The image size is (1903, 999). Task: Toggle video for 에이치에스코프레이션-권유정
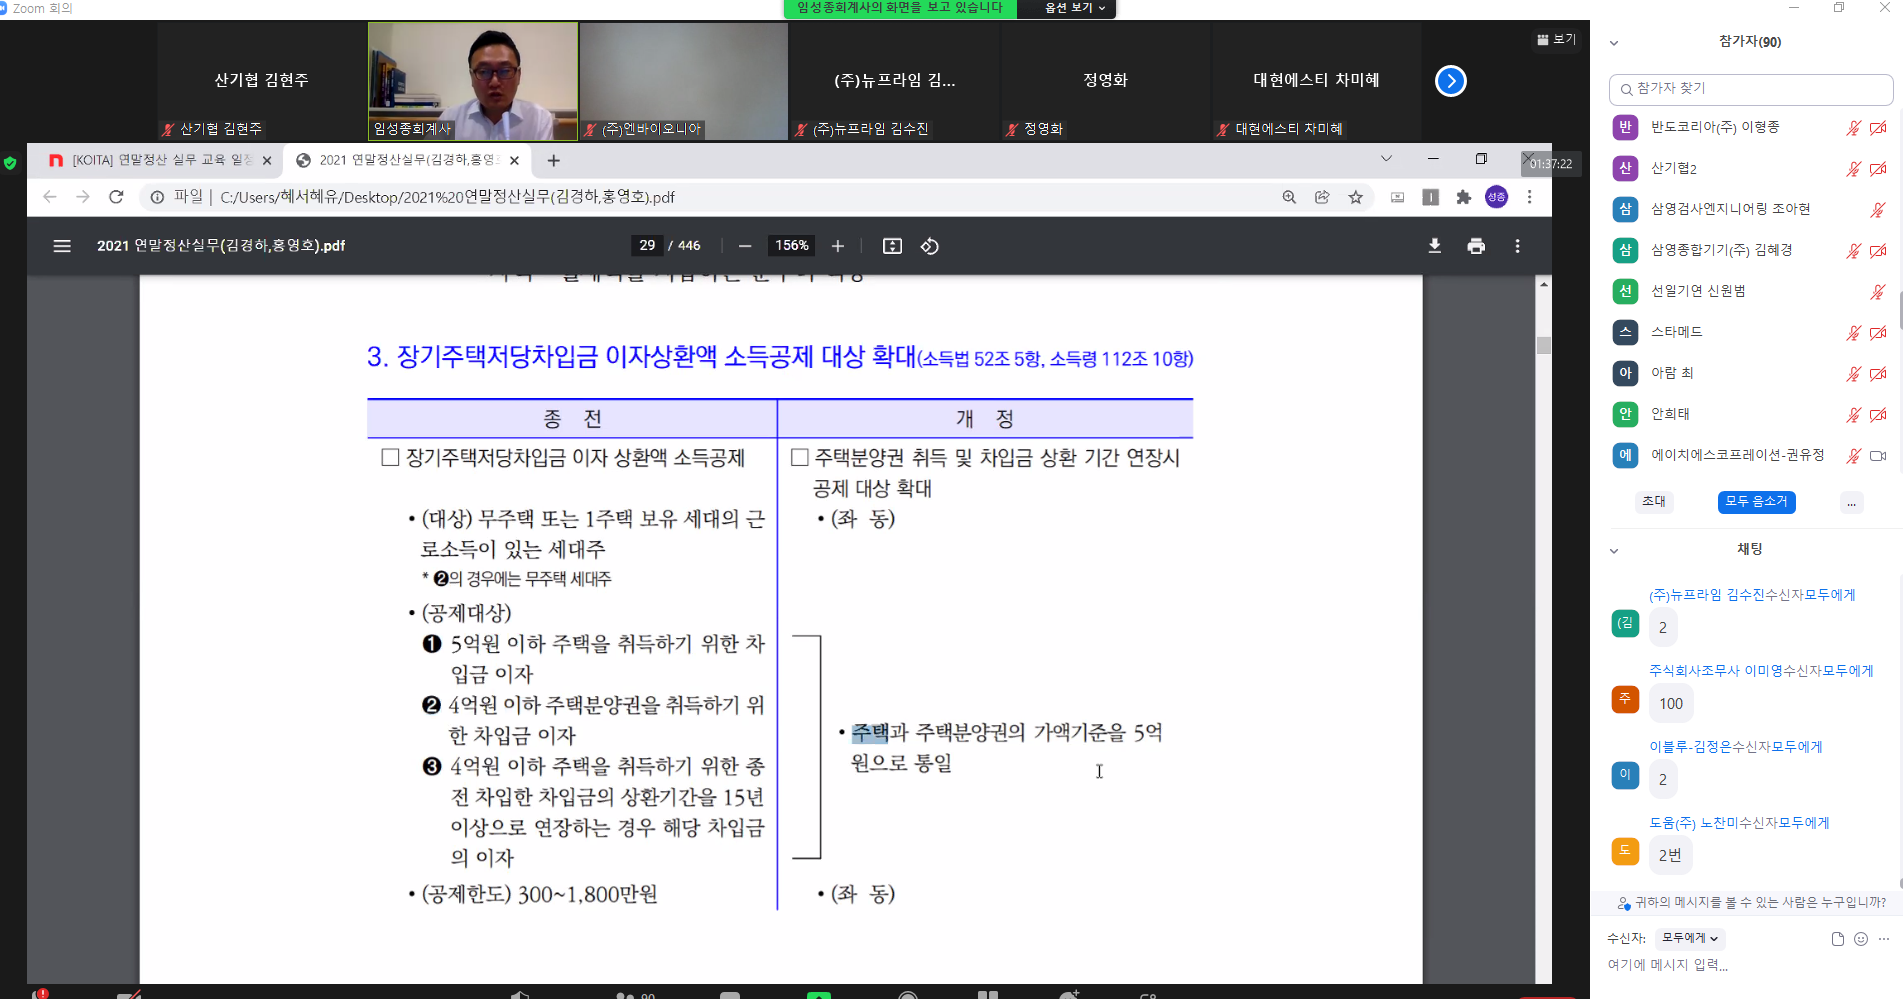[1878, 456]
